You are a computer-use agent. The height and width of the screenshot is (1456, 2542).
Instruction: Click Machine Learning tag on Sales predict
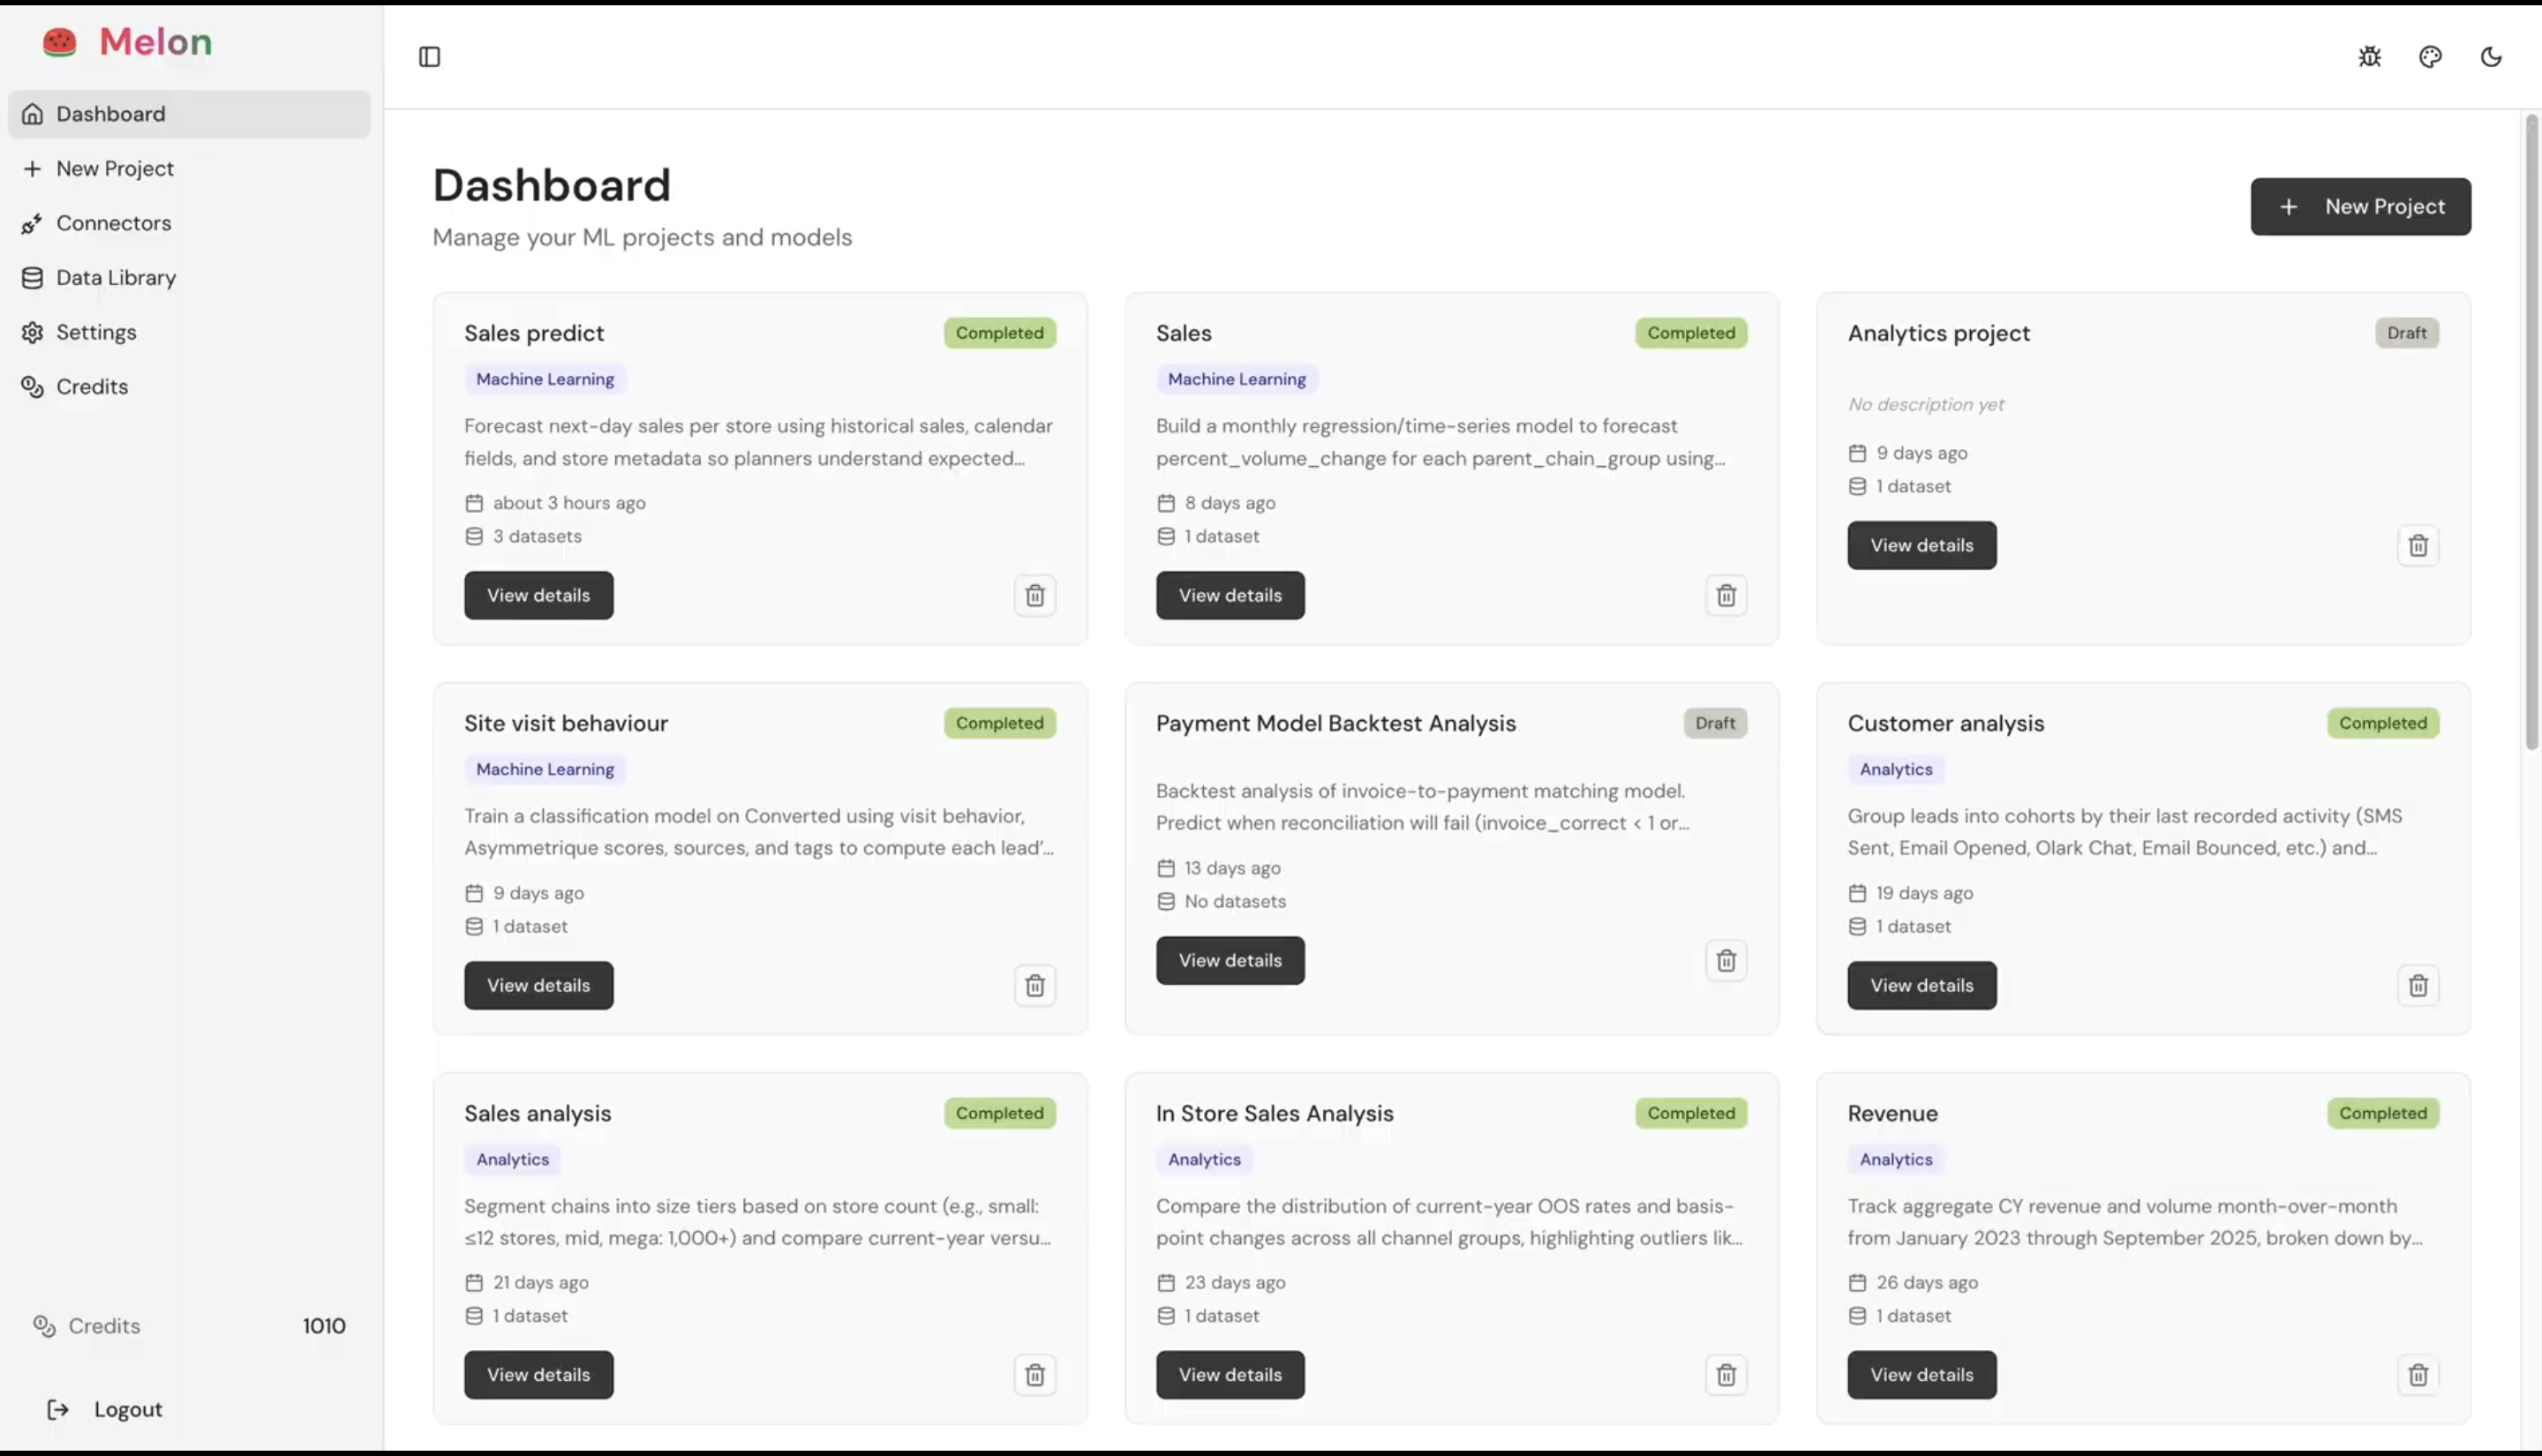point(544,380)
